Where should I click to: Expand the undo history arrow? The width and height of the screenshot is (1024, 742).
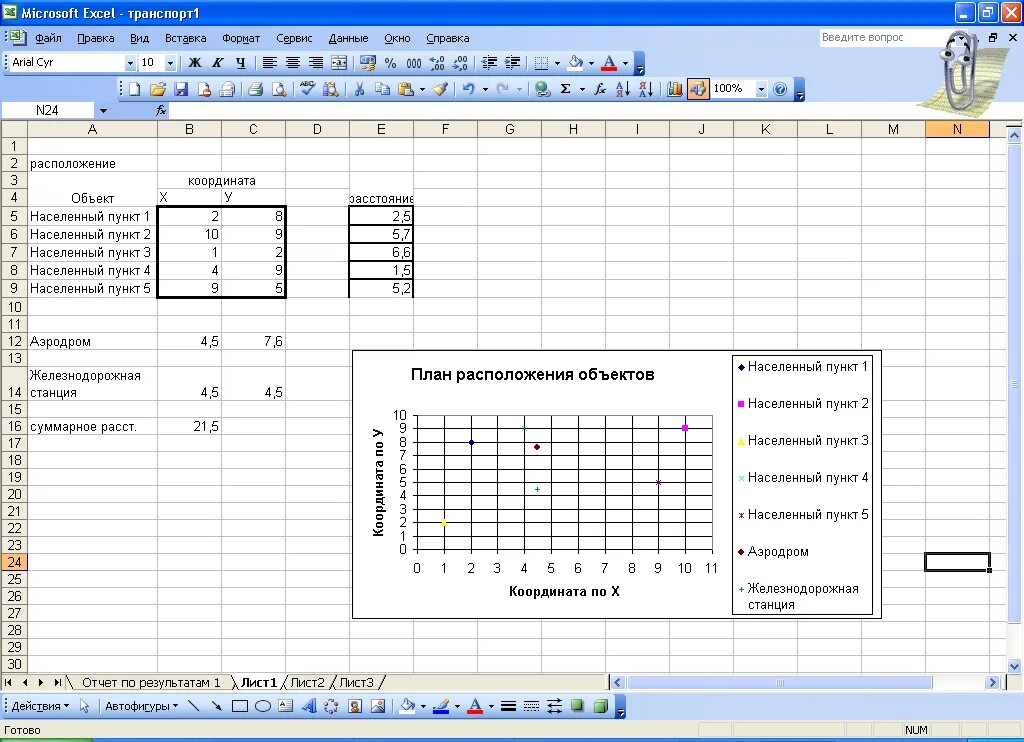(x=485, y=89)
